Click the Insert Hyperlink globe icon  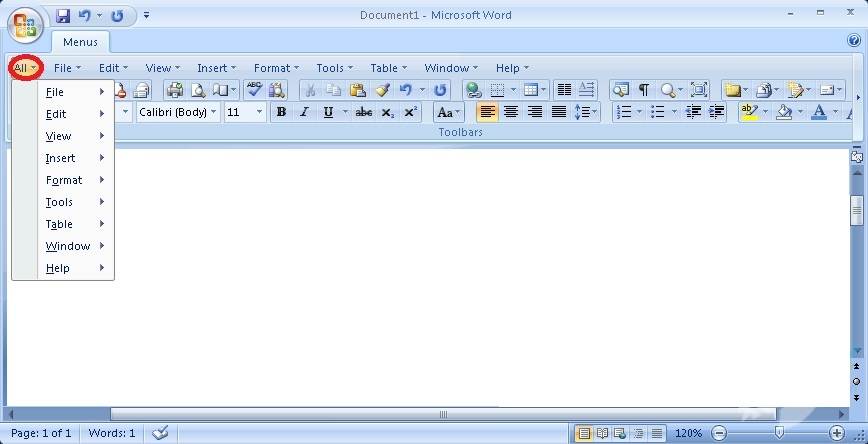click(473, 90)
